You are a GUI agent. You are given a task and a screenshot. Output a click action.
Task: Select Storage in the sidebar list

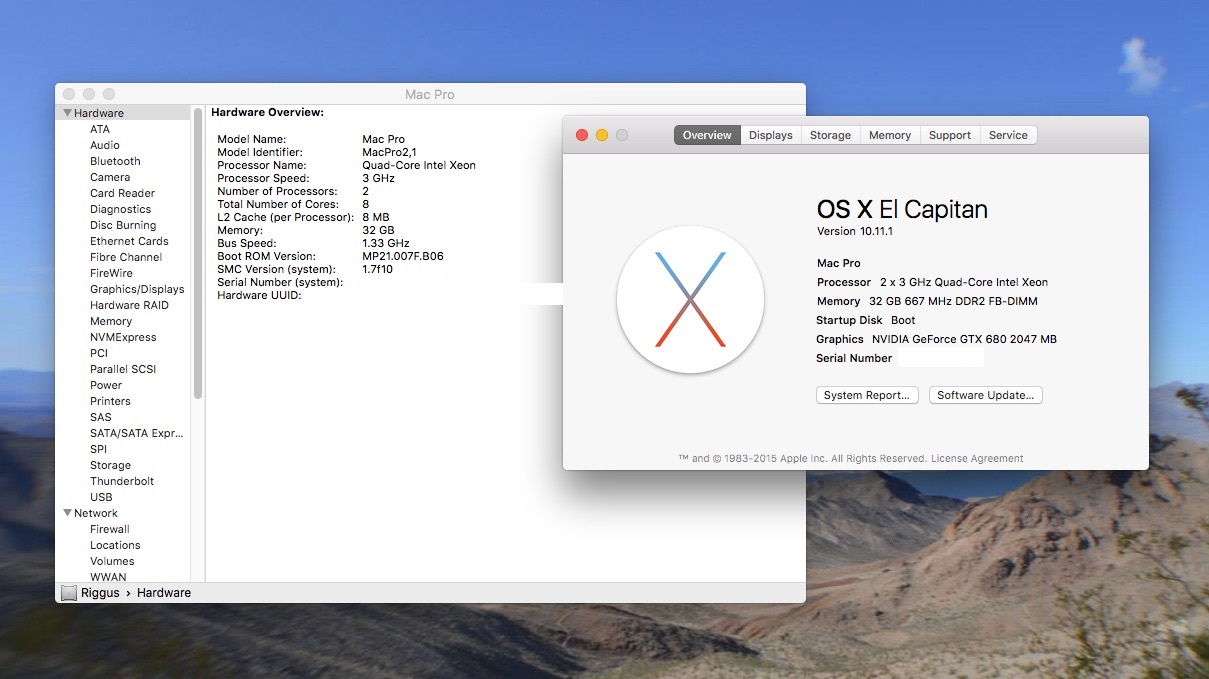pyautogui.click(x=110, y=465)
